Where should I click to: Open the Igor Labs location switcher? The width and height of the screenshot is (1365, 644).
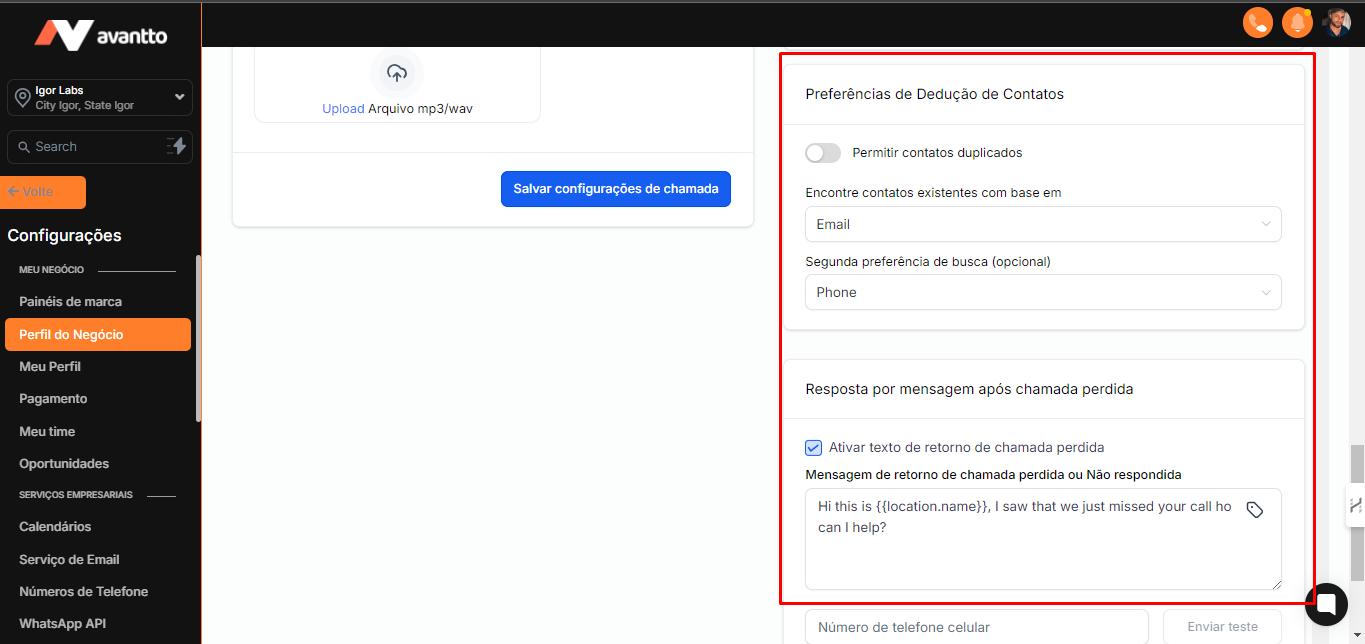(100, 97)
